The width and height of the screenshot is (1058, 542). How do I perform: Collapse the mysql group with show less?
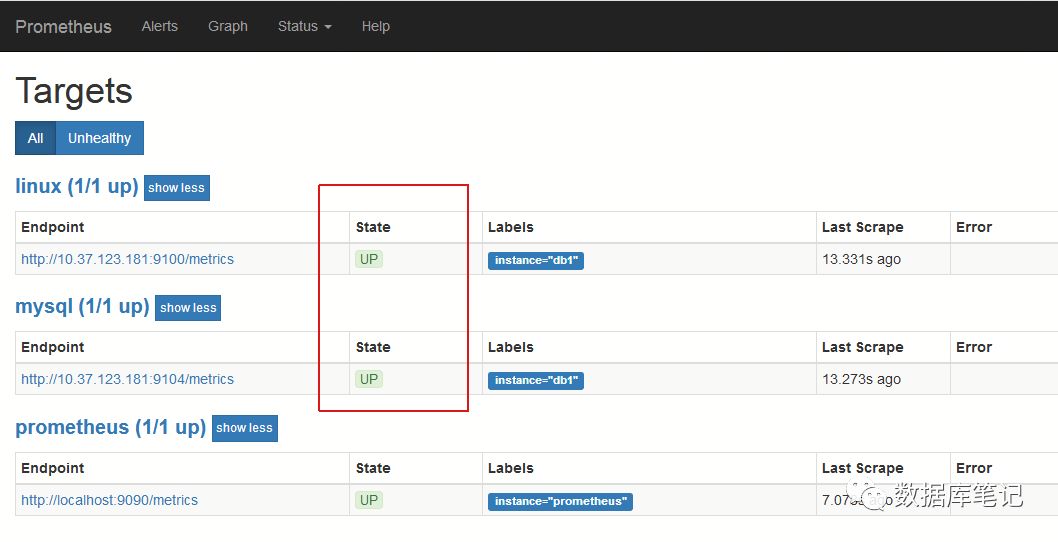(188, 308)
